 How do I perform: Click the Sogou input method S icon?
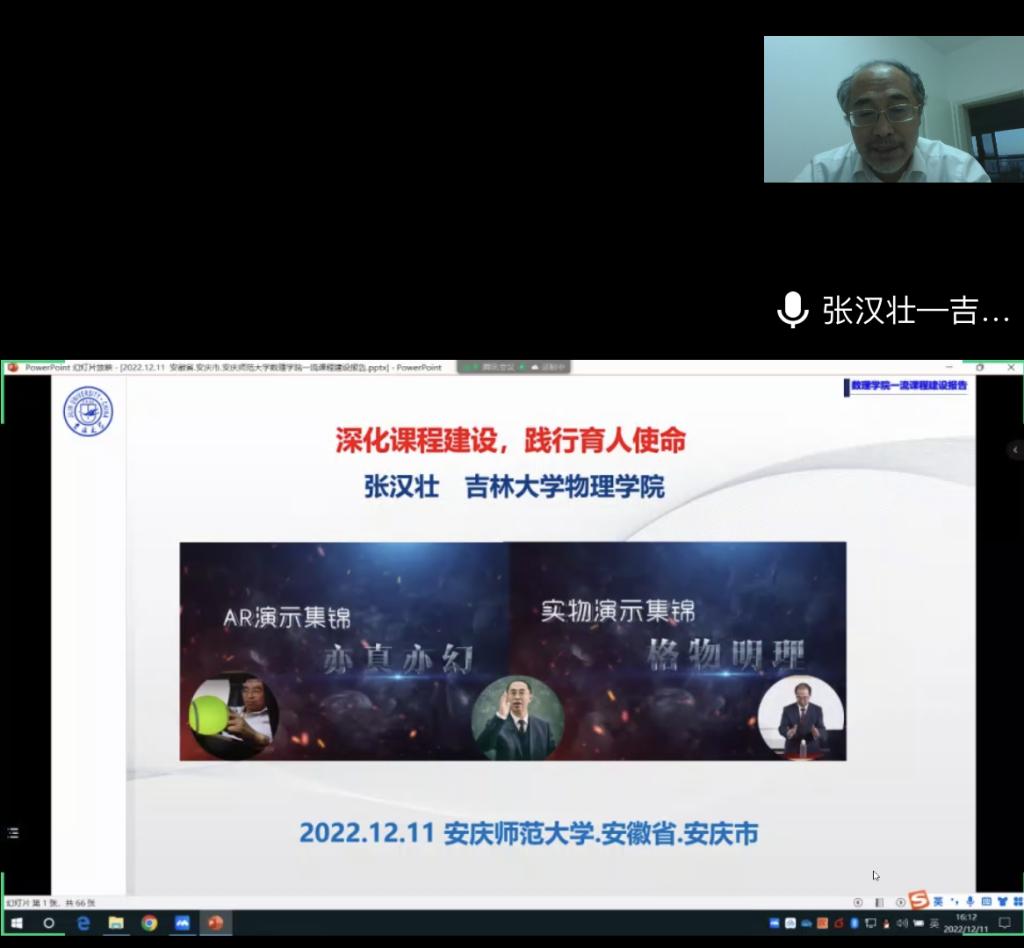(918, 901)
